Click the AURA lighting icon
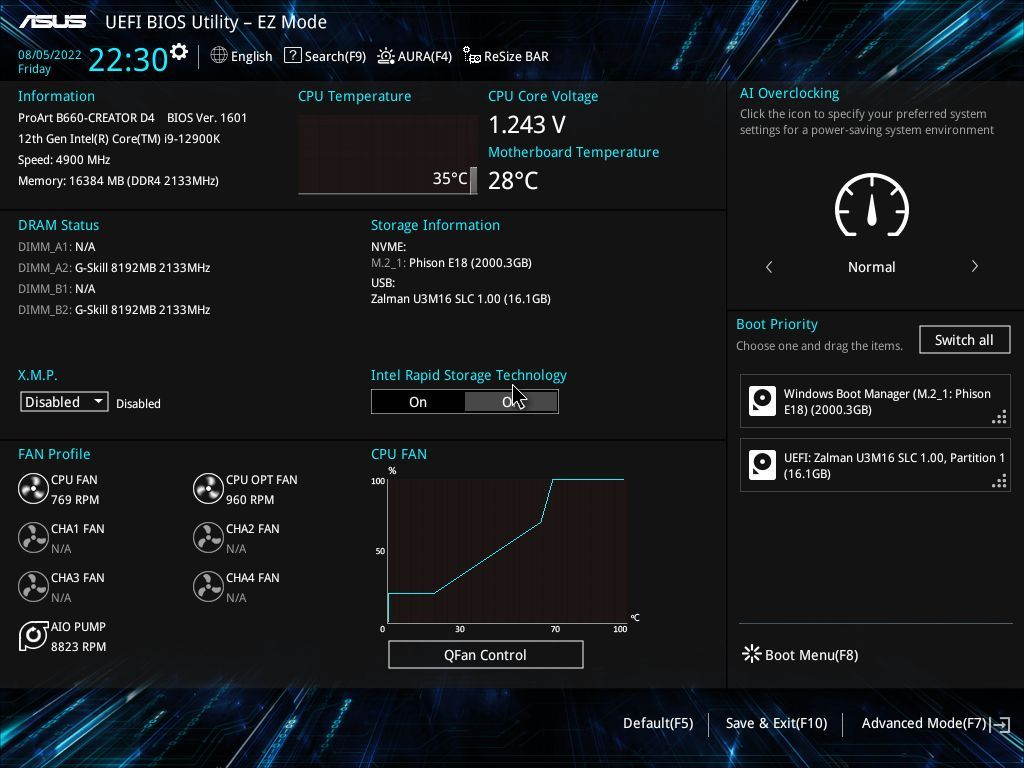1024x768 pixels. click(386, 56)
